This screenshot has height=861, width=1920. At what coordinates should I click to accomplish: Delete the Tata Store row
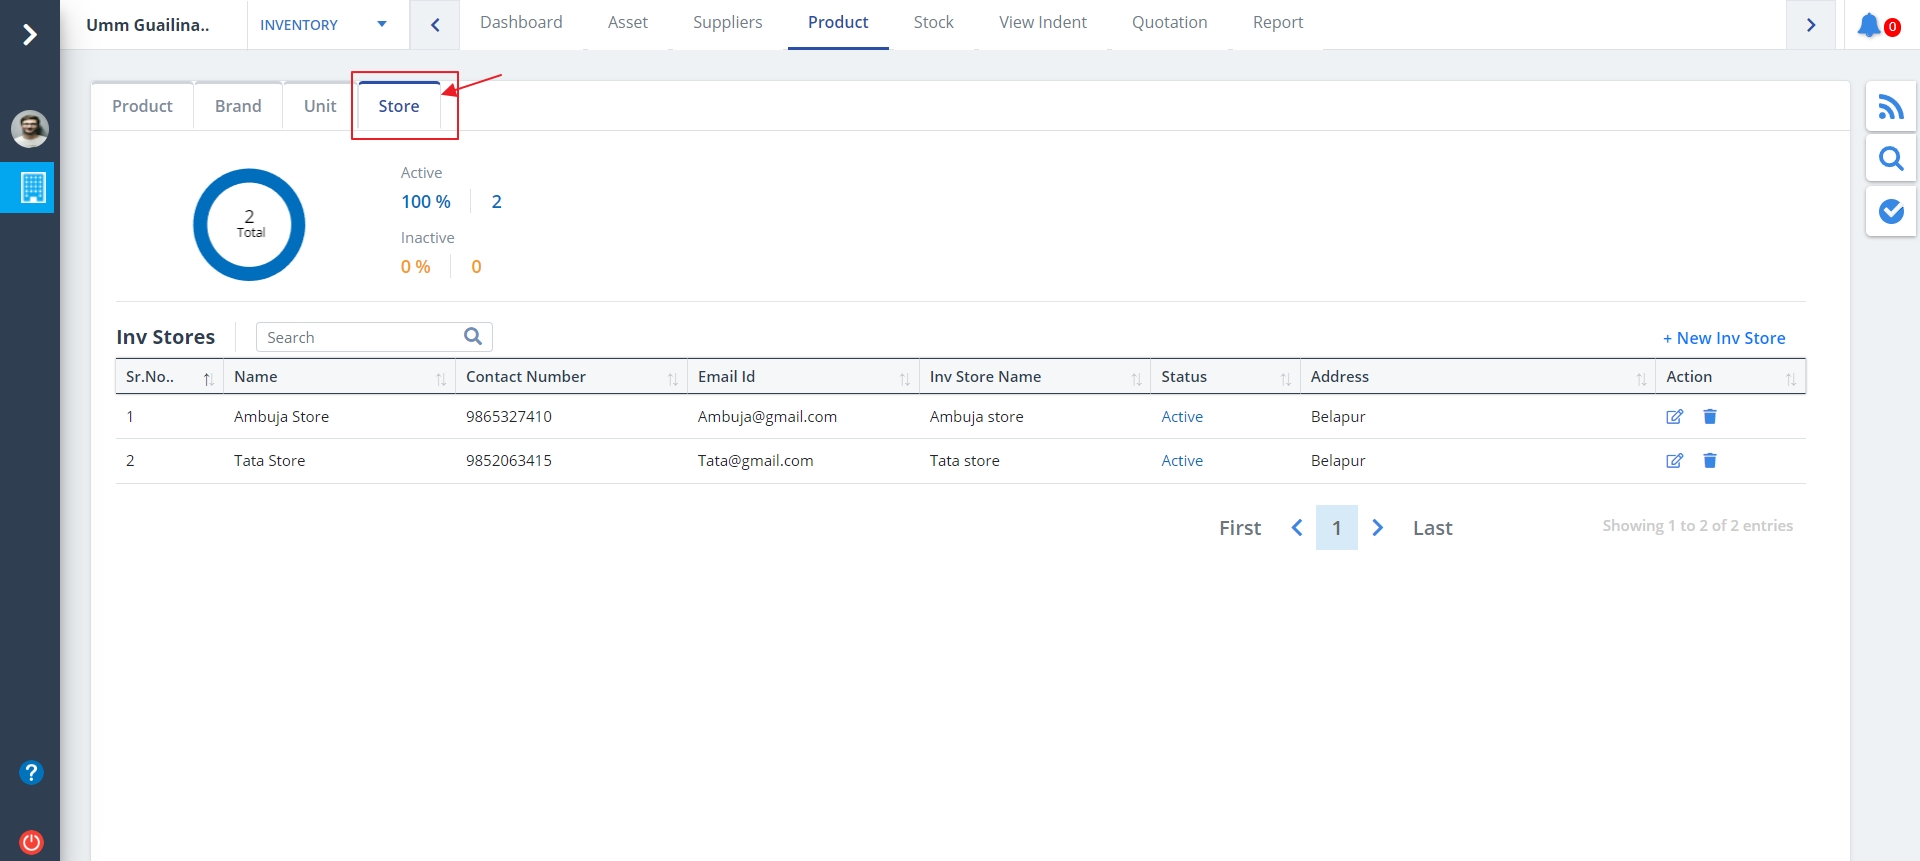(x=1710, y=461)
